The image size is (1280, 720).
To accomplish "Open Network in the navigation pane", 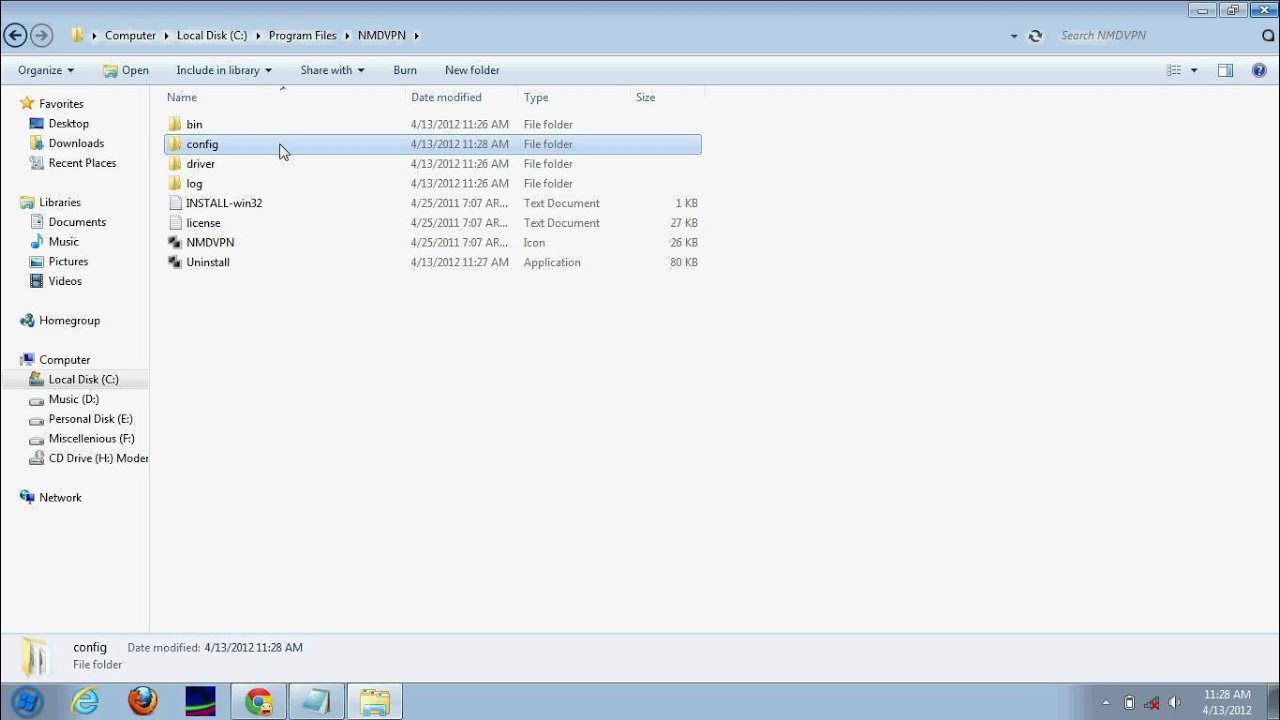I will point(60,497).
